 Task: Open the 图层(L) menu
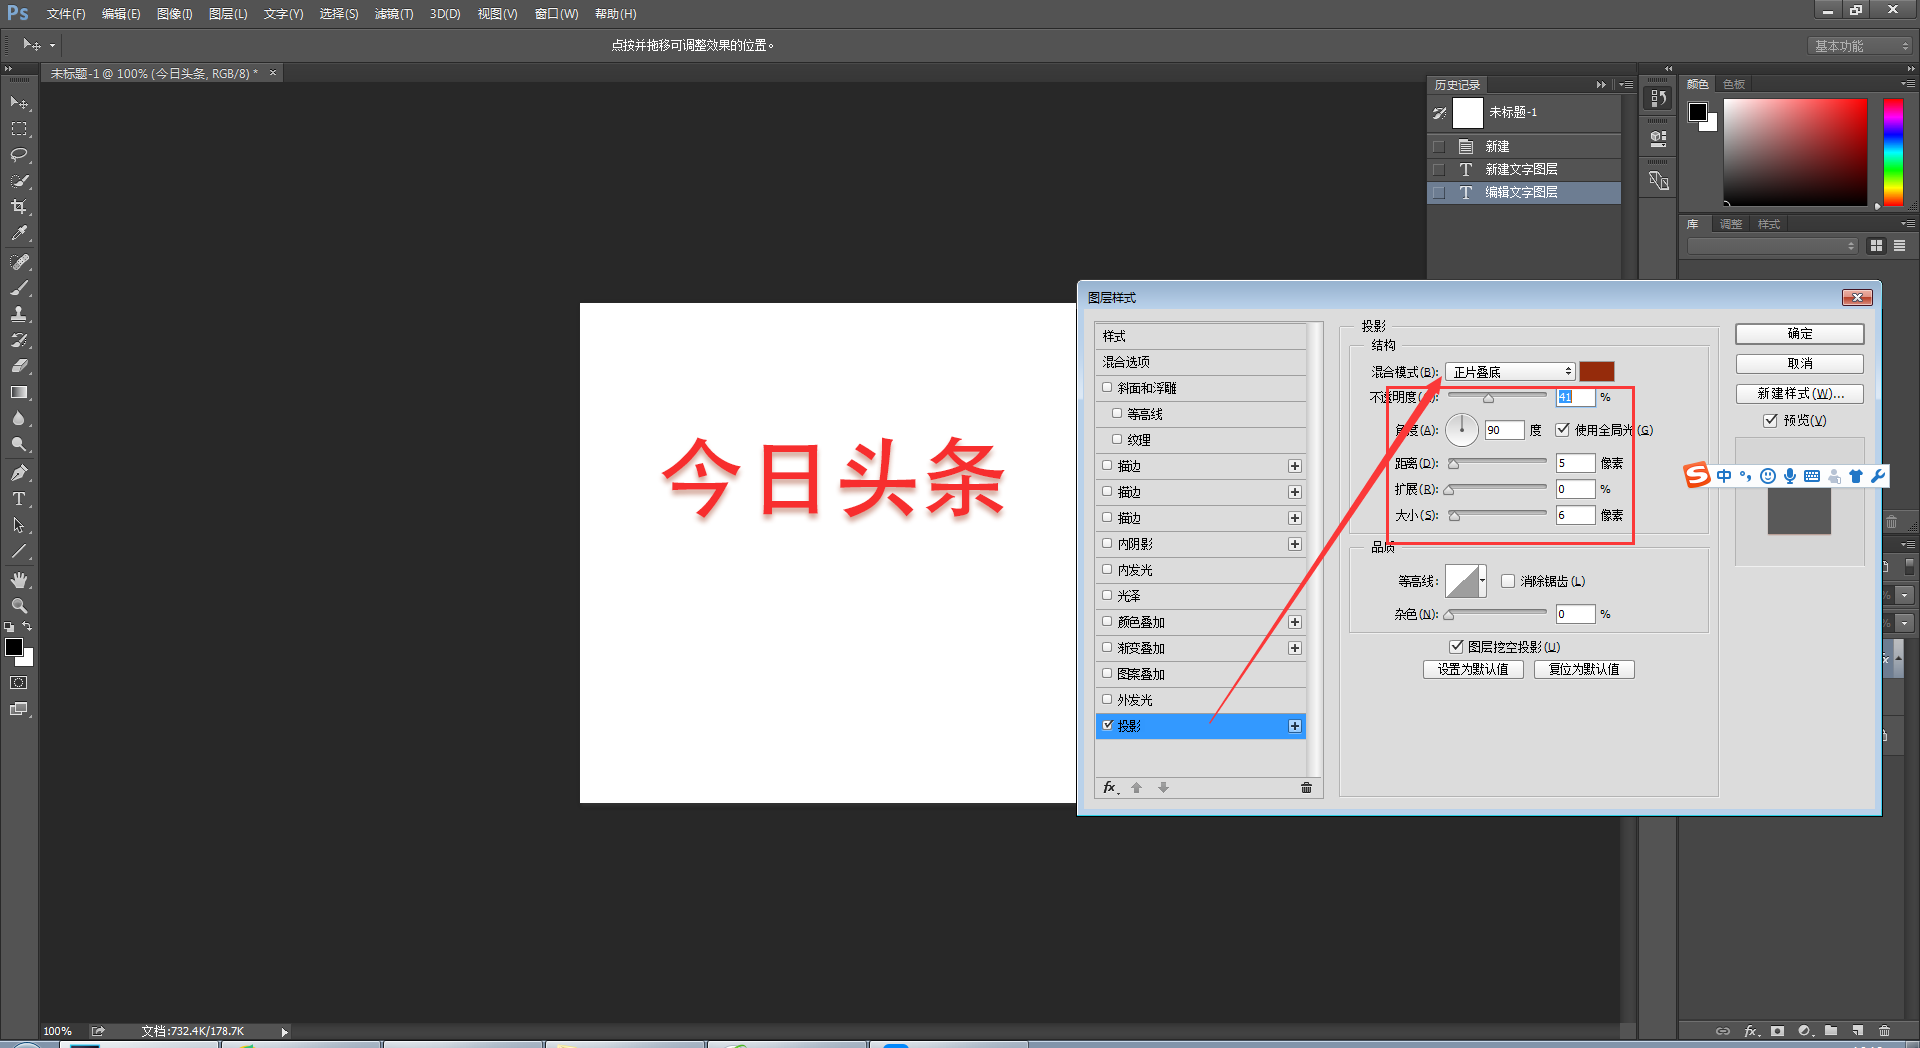(x=228, y=14)
